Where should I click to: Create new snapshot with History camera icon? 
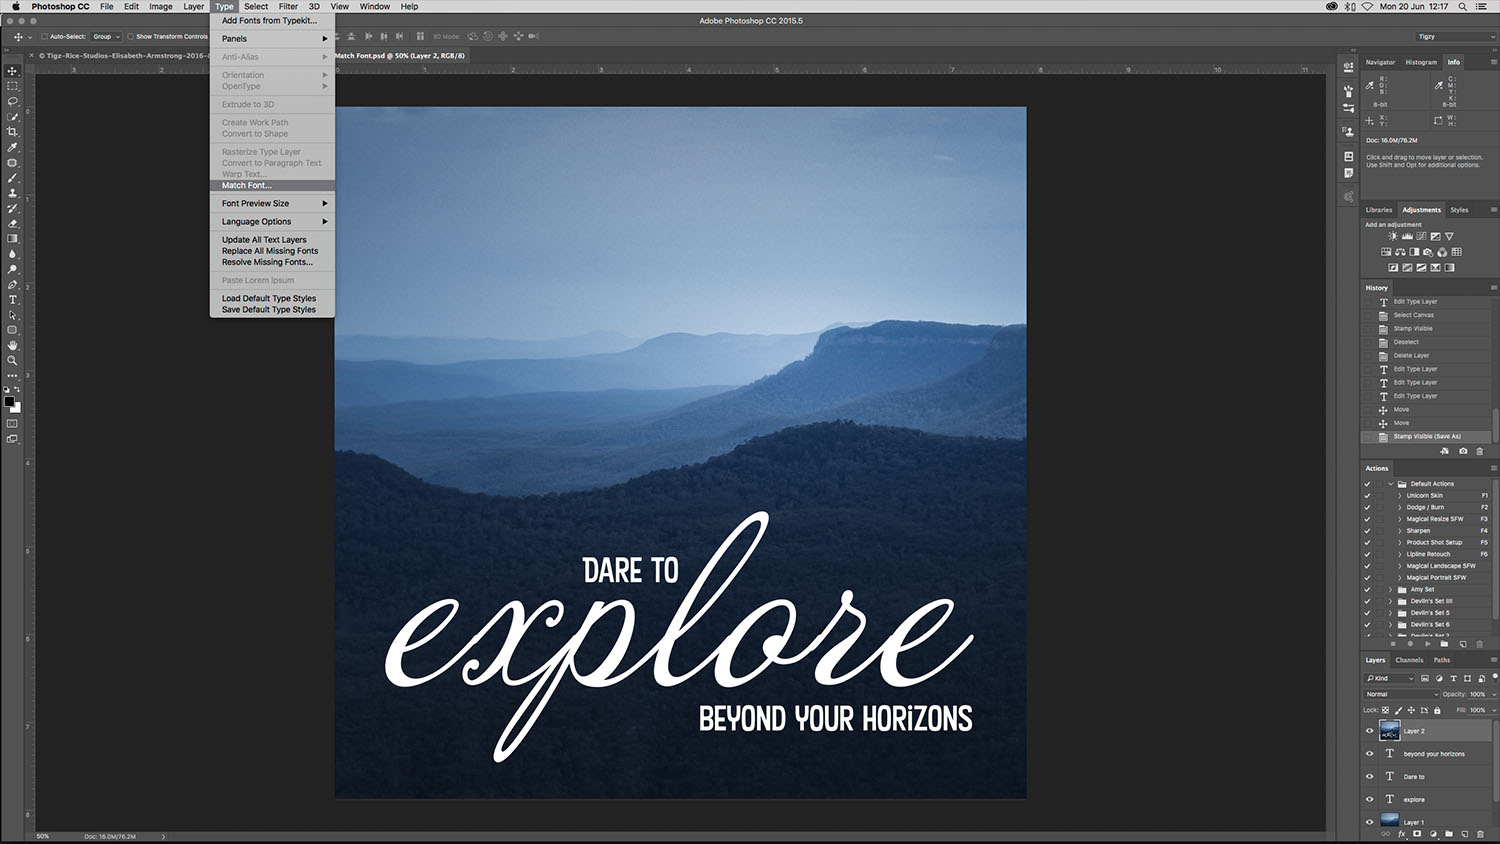point(1463,451)
